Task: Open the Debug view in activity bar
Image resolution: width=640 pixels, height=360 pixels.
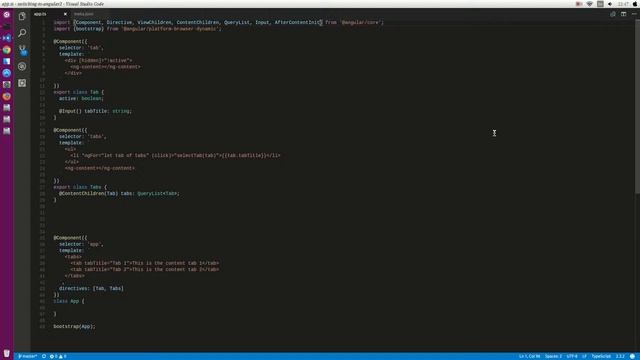Action: tap(22, 66)
